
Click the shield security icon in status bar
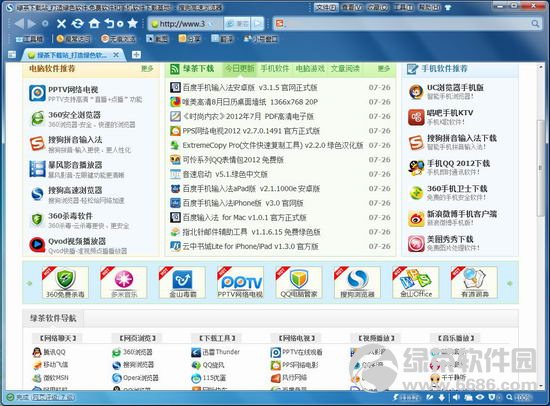[x=492, y=397]
